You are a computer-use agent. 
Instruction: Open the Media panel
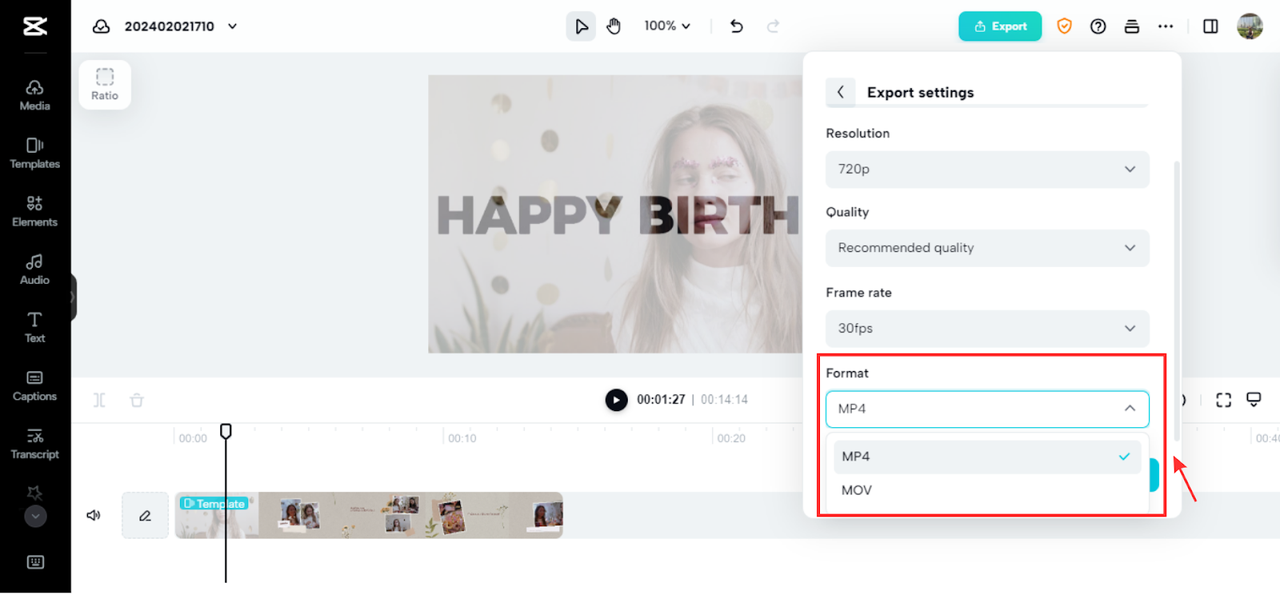[35, 95]
